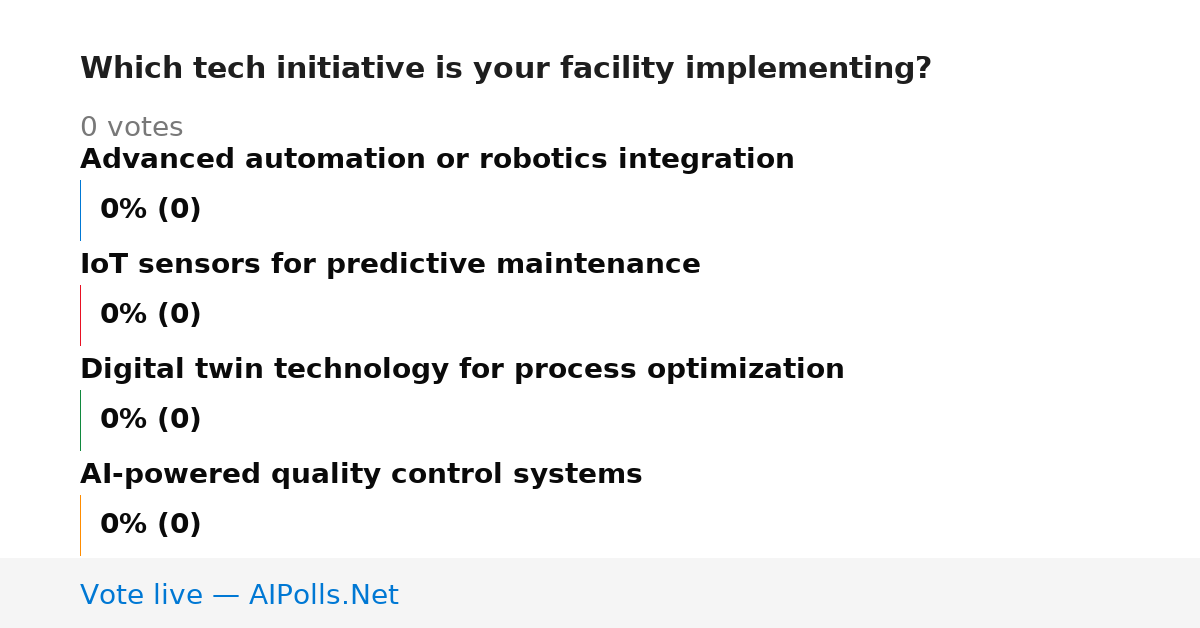Click the 0% (0) result under Advanced automation
Image resolution: width=1200 pixels, height=628 pixels.
[x=150, y=210]
